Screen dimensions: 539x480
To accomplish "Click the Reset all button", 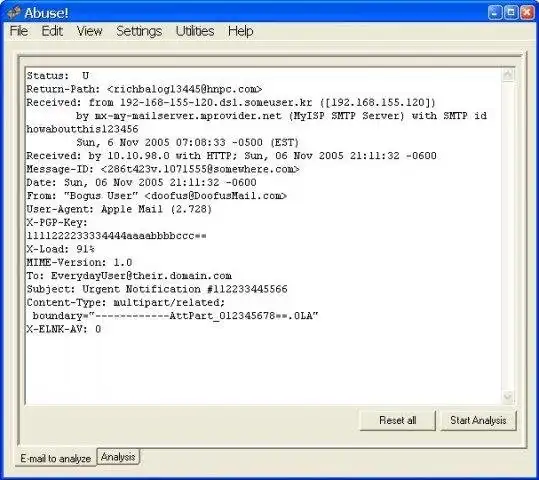I will click(398, 420).
